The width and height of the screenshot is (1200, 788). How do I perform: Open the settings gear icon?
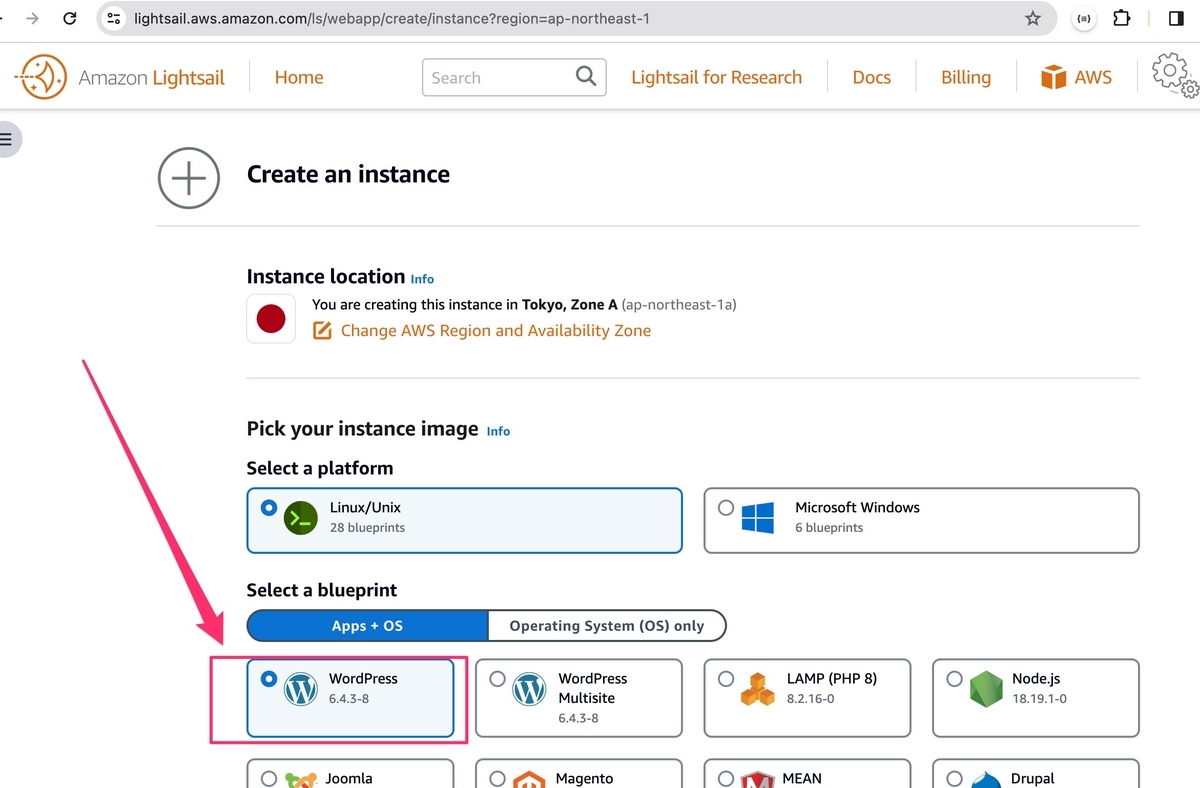tap(1174, 76)
